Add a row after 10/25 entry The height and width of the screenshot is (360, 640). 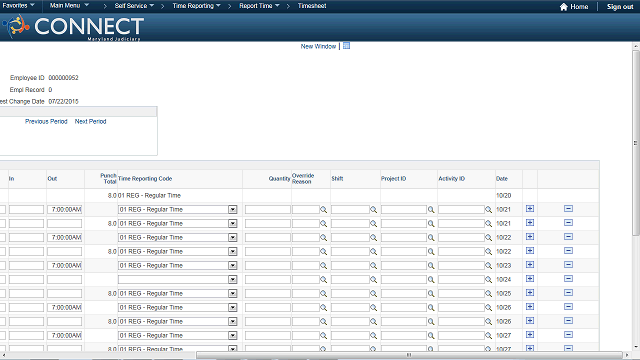[530, 293]
